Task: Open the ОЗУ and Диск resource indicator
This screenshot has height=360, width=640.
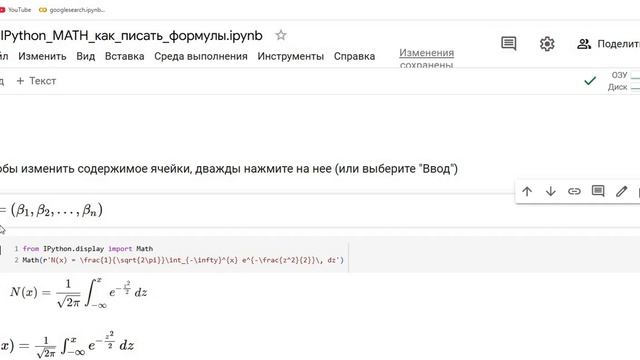Action: (624, 81)
